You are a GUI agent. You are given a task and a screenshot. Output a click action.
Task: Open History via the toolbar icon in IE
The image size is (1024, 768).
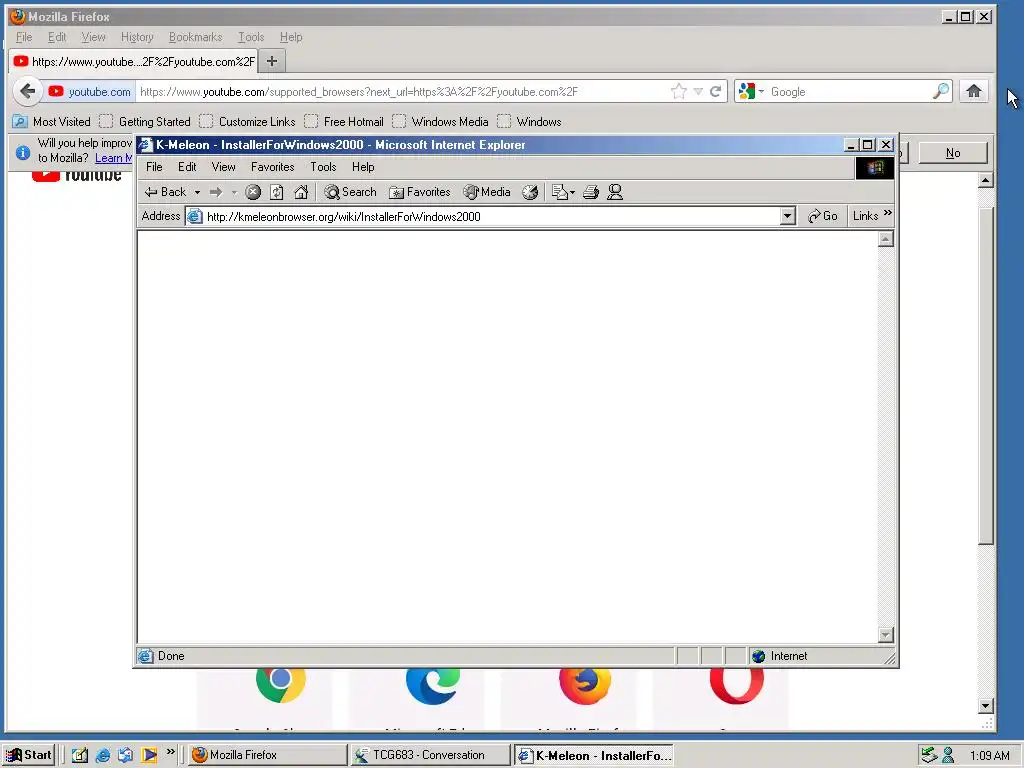(530, 192)
